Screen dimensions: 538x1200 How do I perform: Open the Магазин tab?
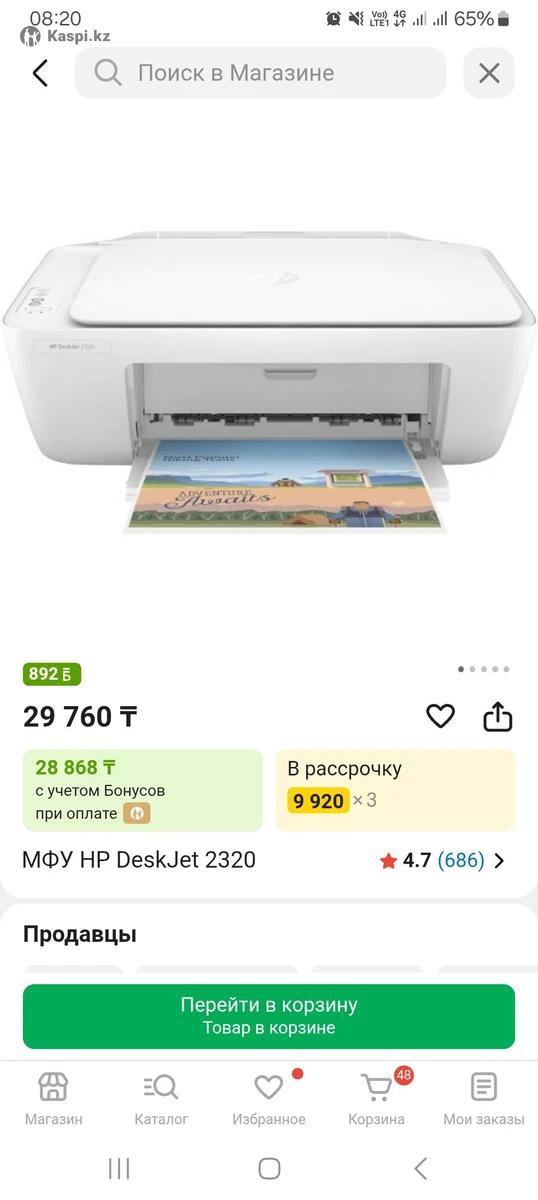coord(53,1099)
